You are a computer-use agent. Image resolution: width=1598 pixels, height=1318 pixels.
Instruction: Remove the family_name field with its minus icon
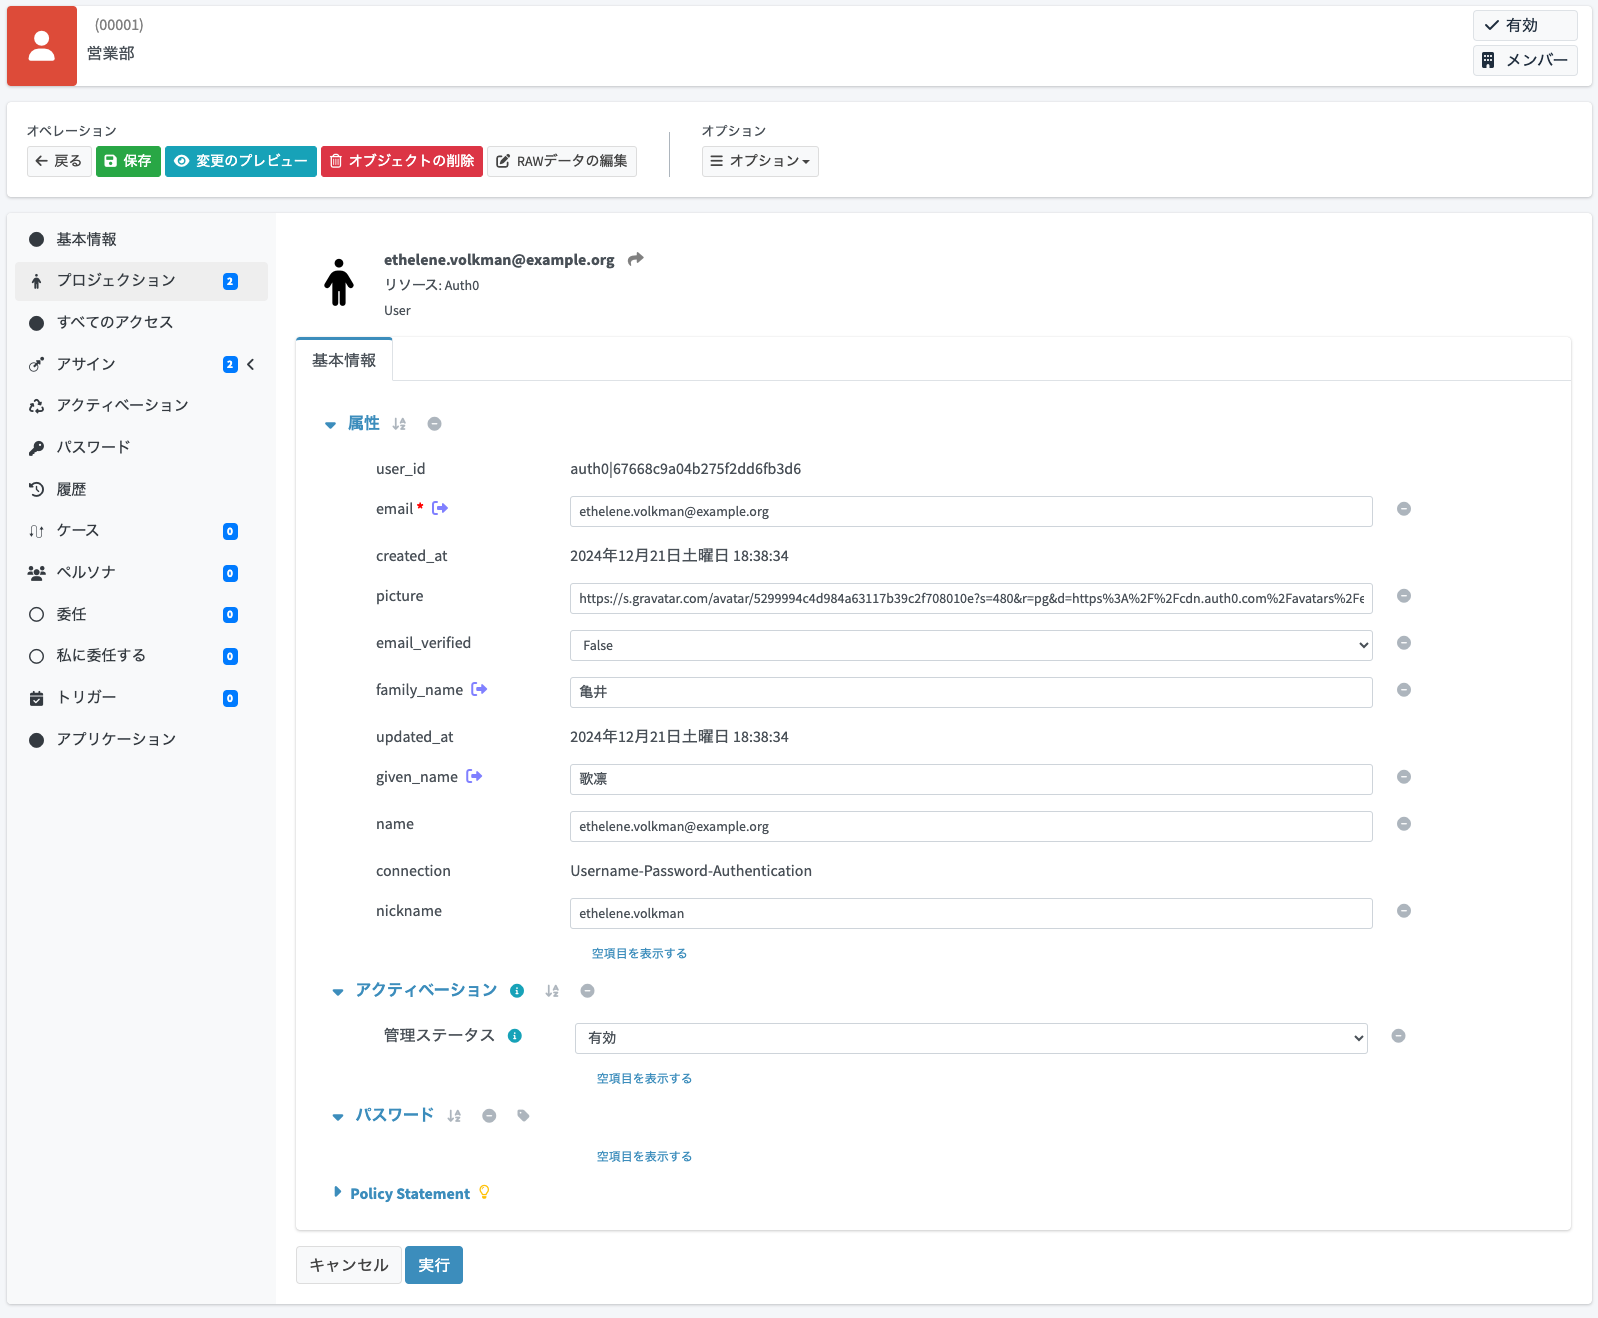[x=1404, y=690]
